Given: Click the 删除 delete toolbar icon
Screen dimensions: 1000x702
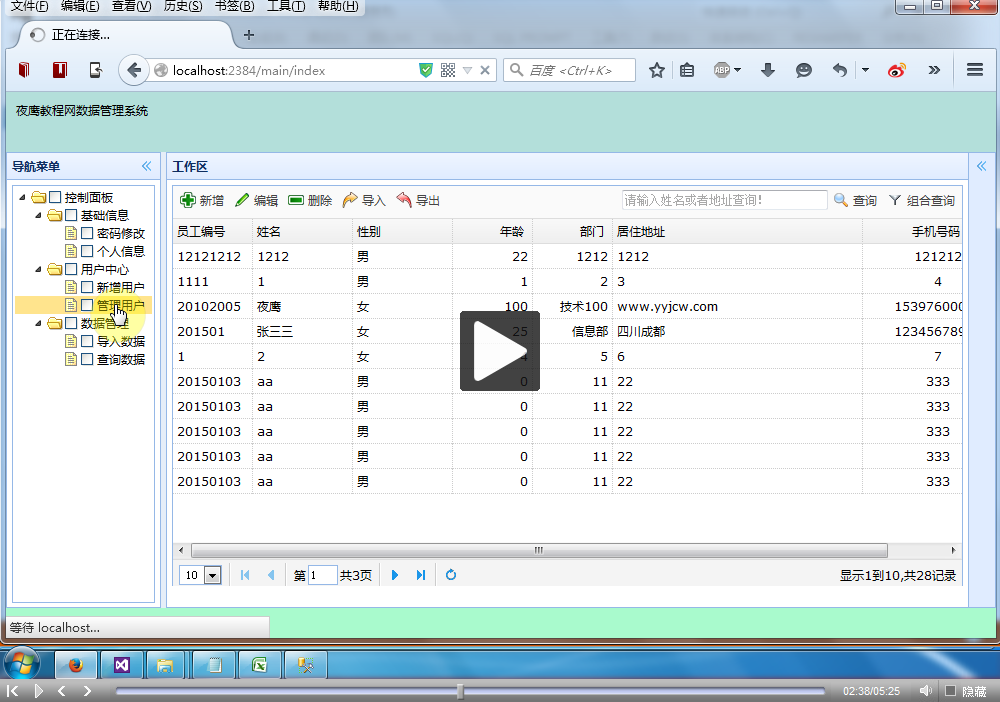Looking at the screenshot, I should coord(296,200).
